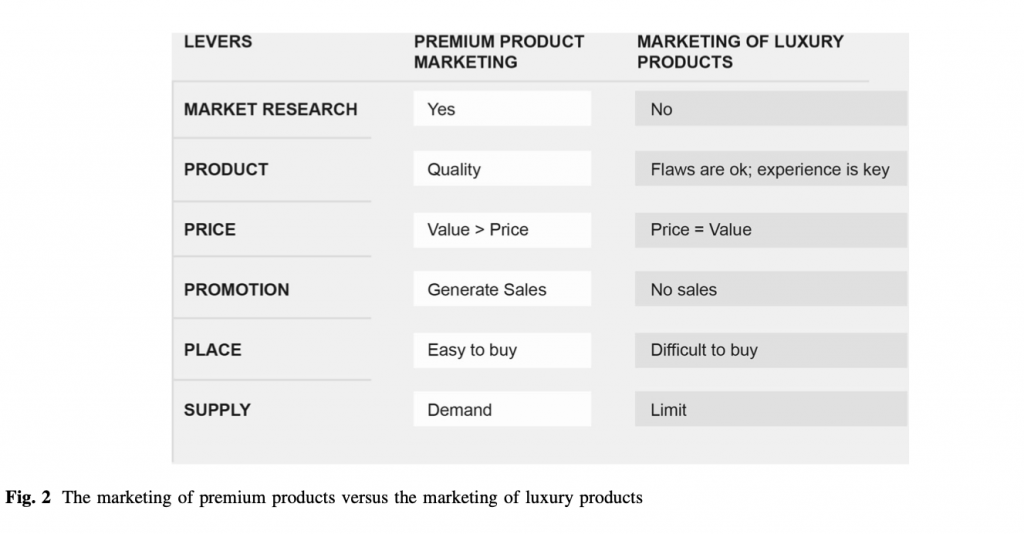Click the 'Quality' cell
1024x534 pixels.
pyautogui.click(x=502, y=168)
